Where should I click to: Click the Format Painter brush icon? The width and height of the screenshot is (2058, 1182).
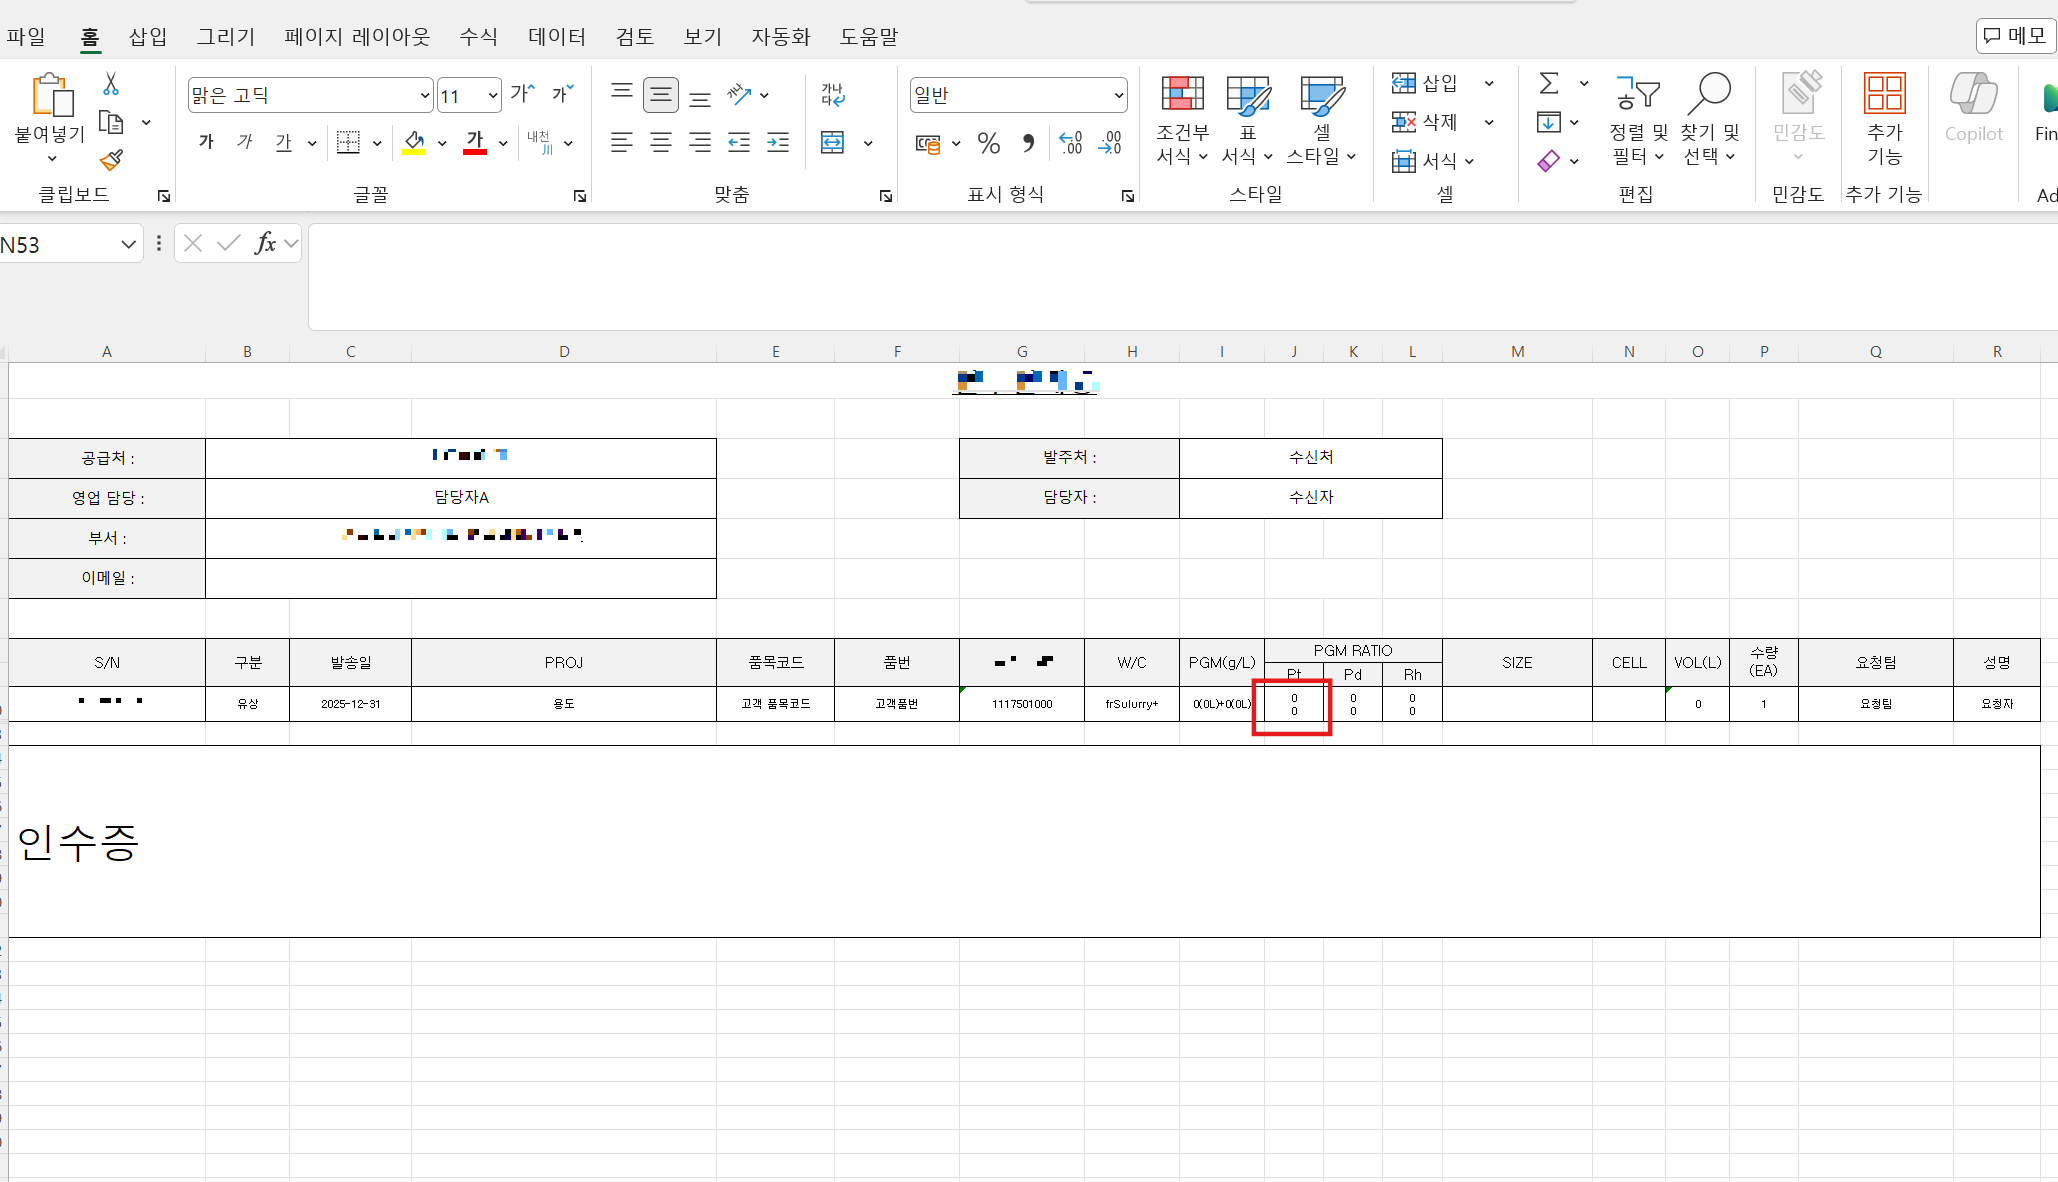click(111, 160)
